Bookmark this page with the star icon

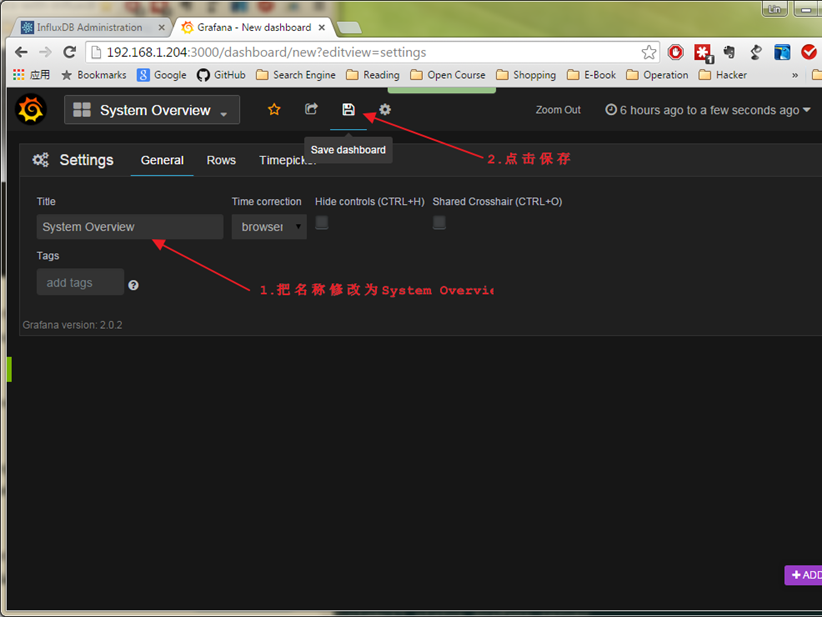pyautogui.click(x=648, y=52)
